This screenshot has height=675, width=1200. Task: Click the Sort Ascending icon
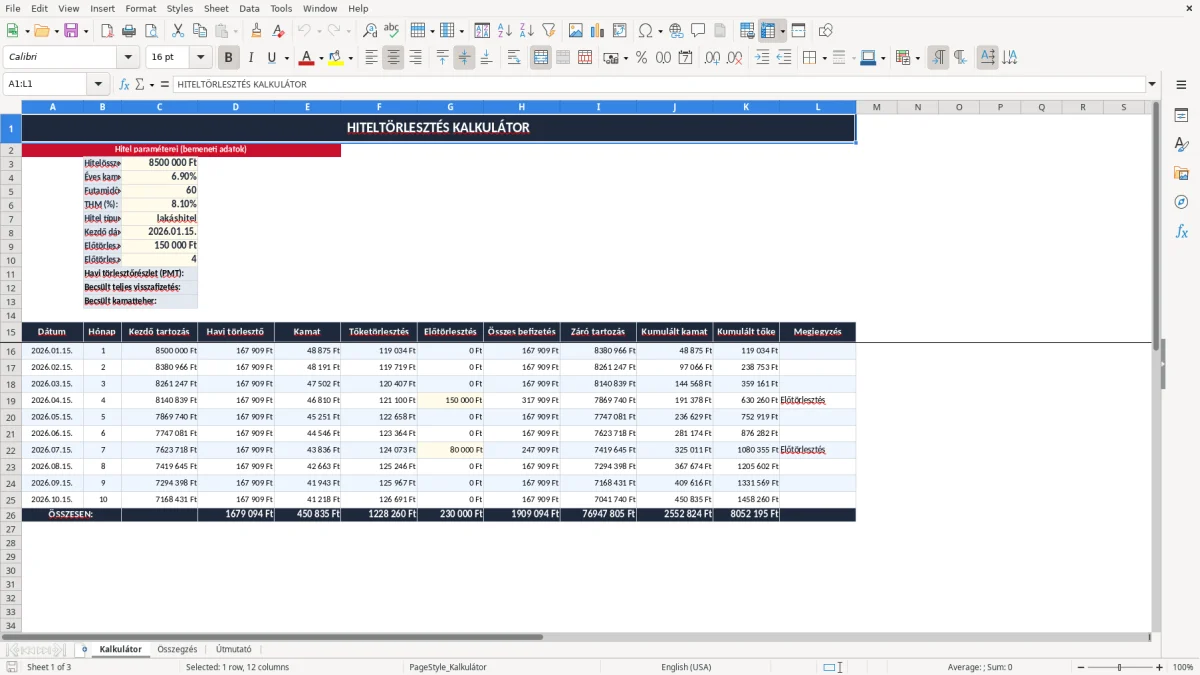(505, 31)
